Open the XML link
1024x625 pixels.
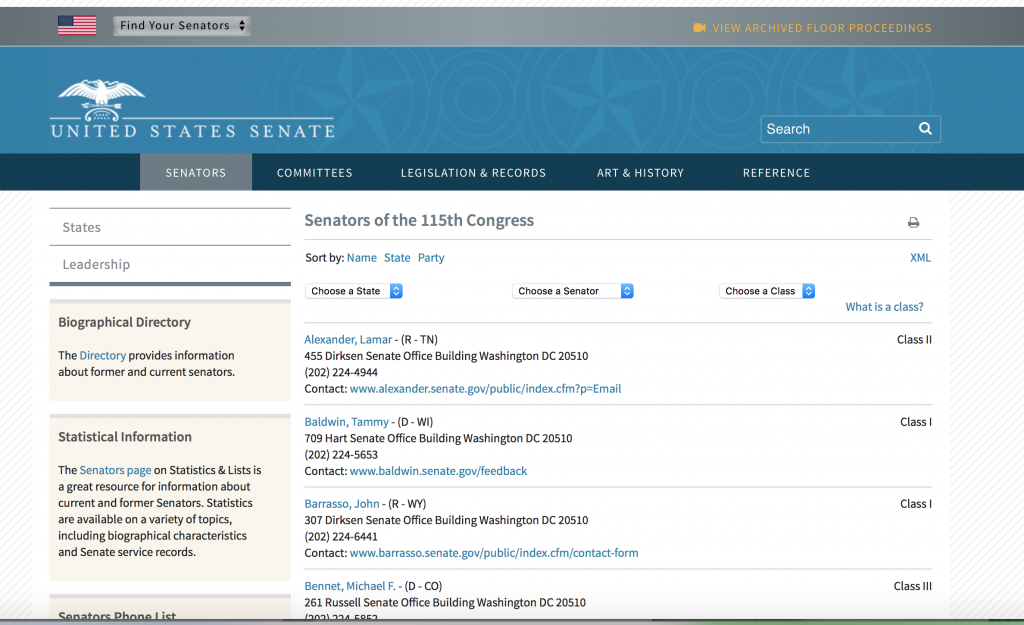920,257
